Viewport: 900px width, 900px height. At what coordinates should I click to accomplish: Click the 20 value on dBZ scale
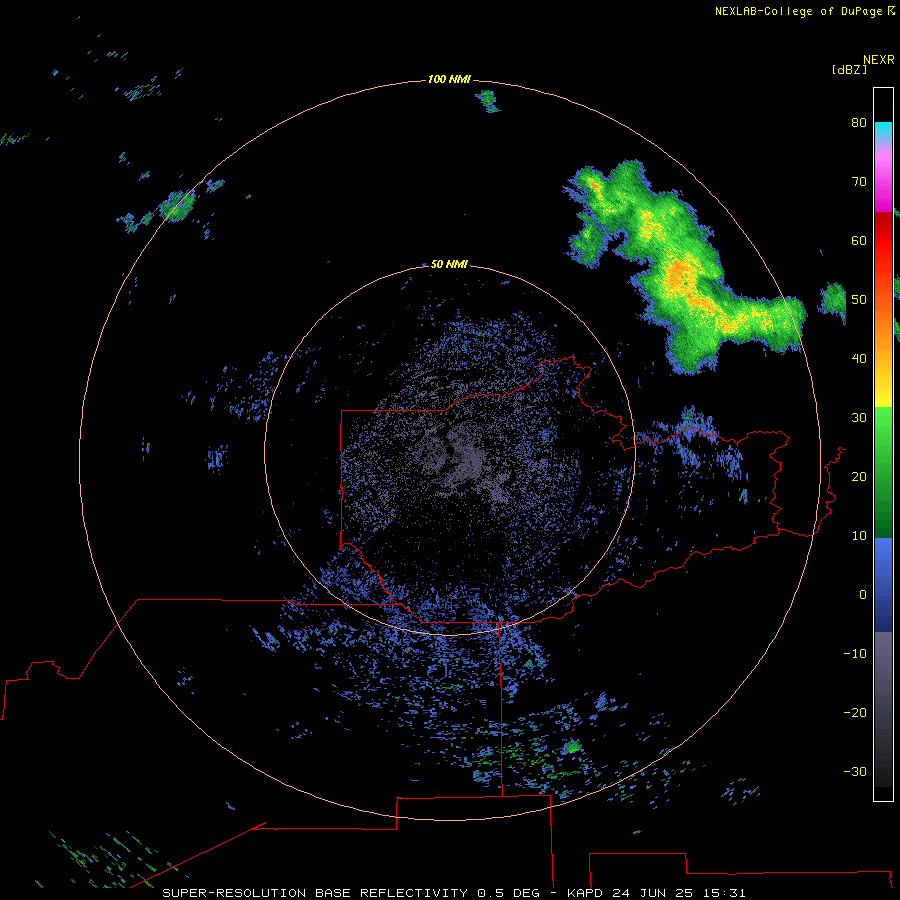coord(859,476)
